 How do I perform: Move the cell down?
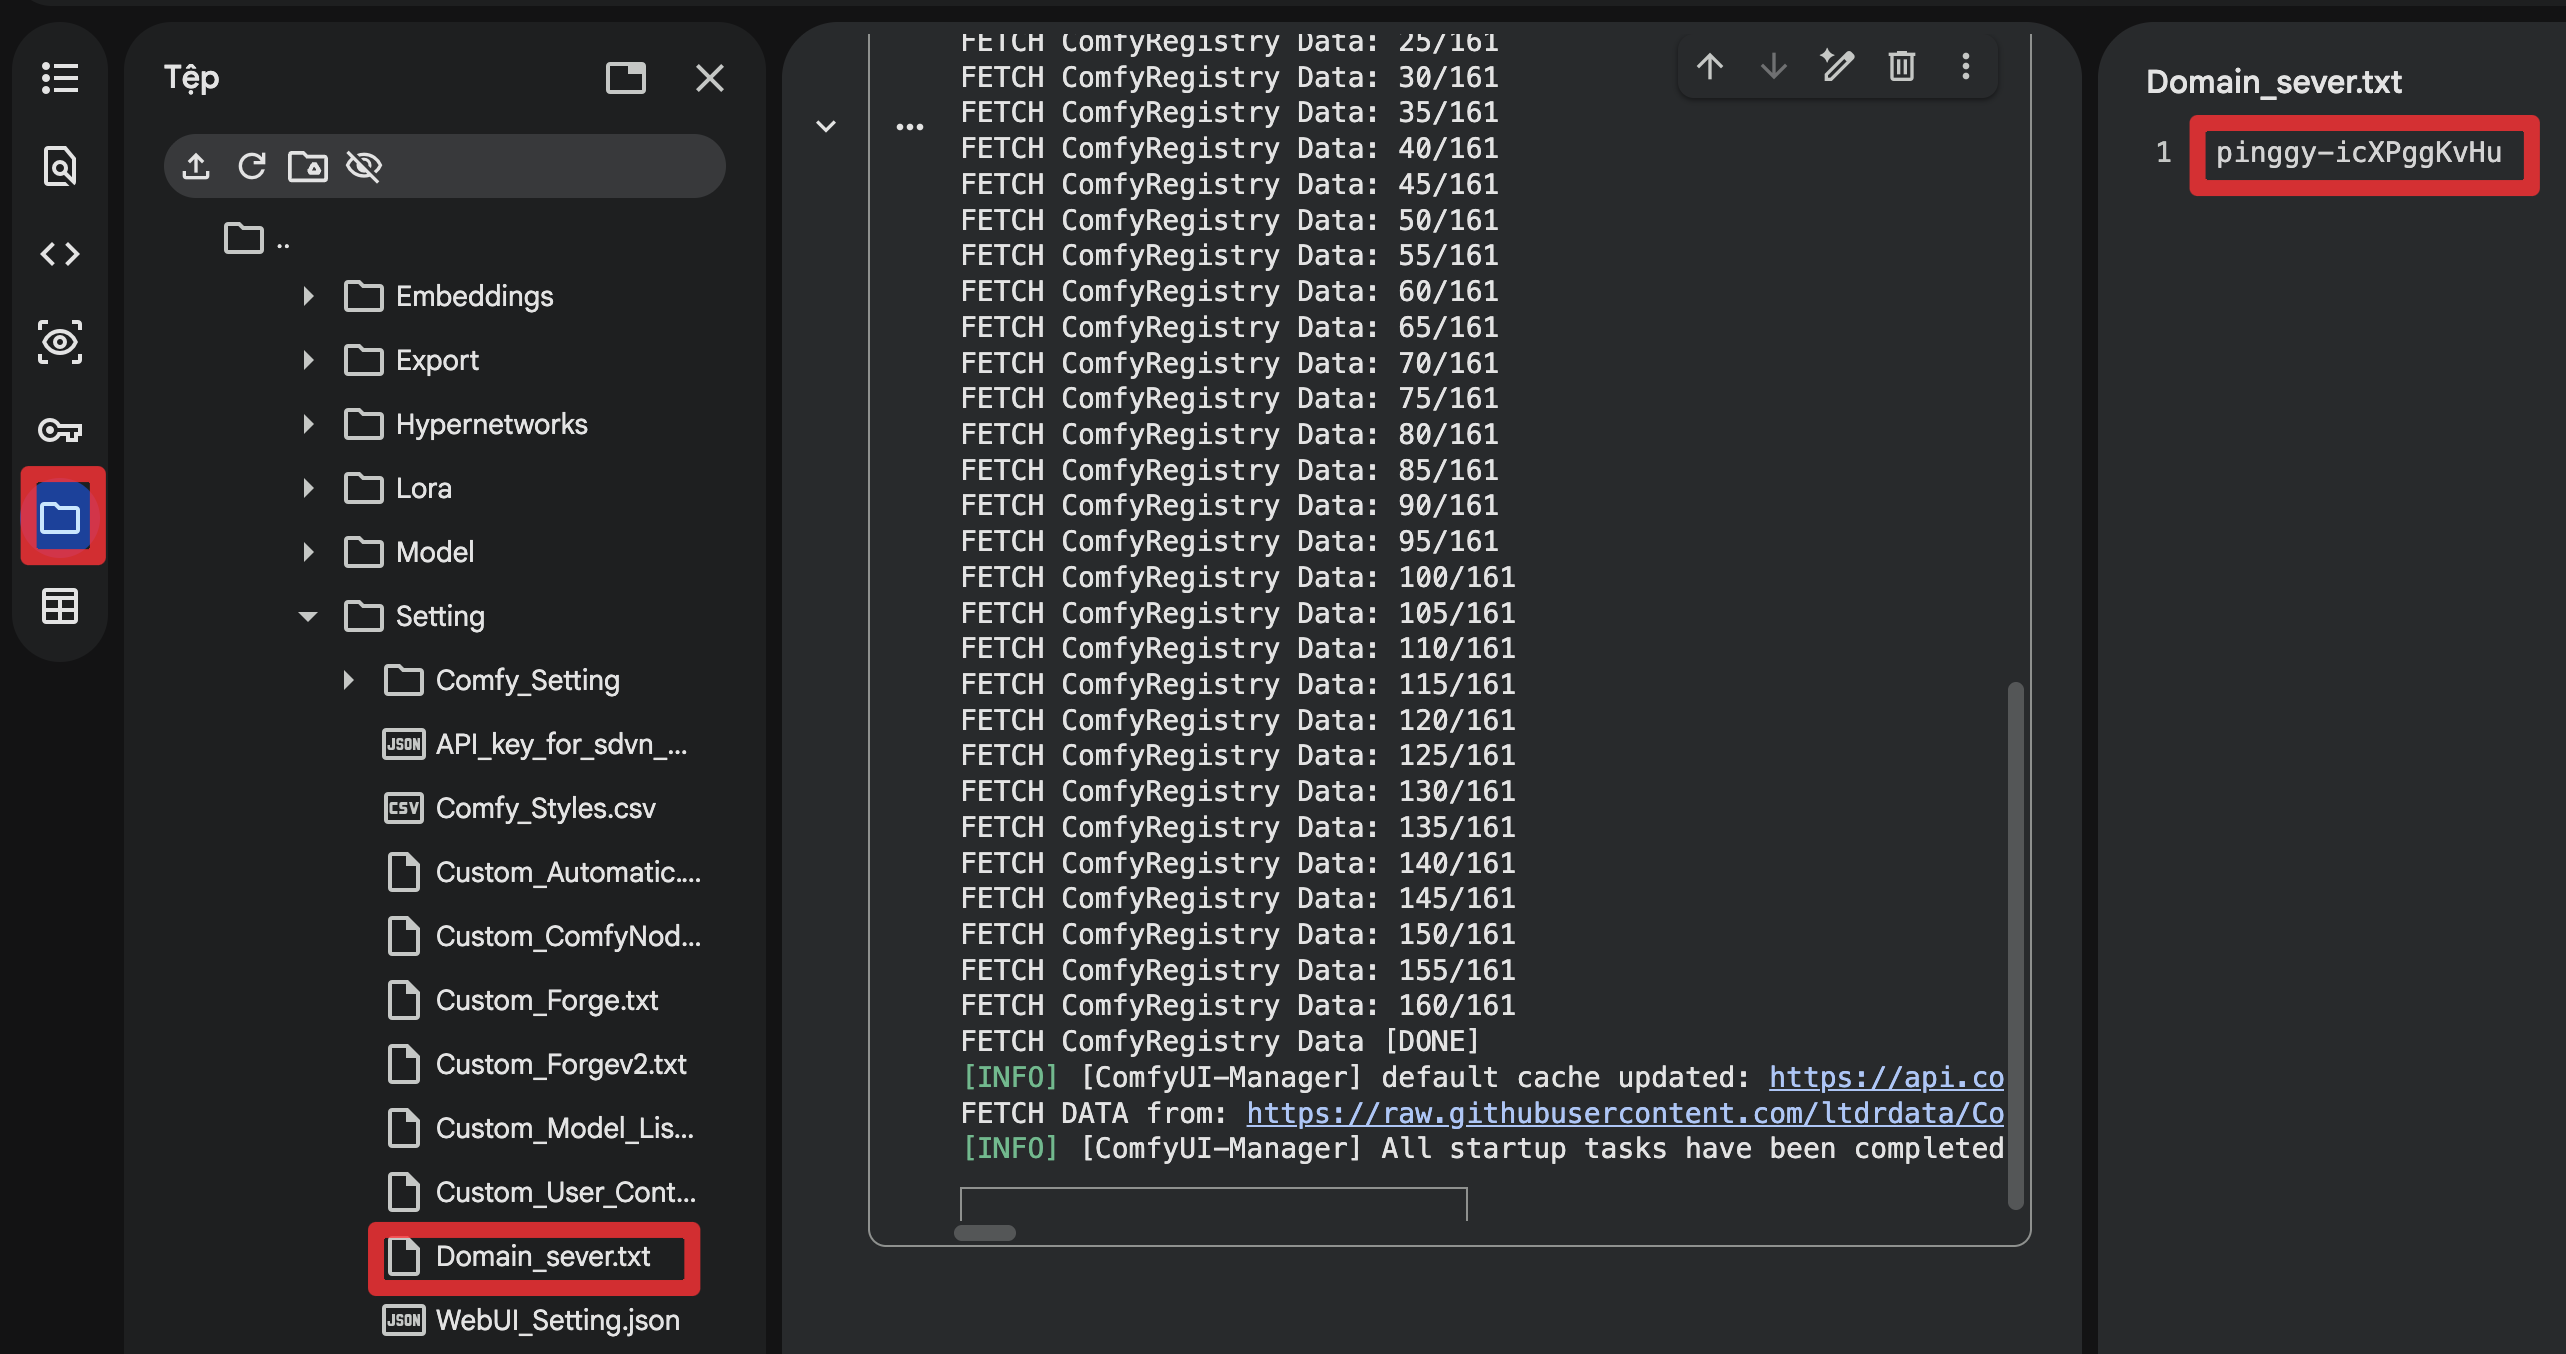tap(1774, 67)
